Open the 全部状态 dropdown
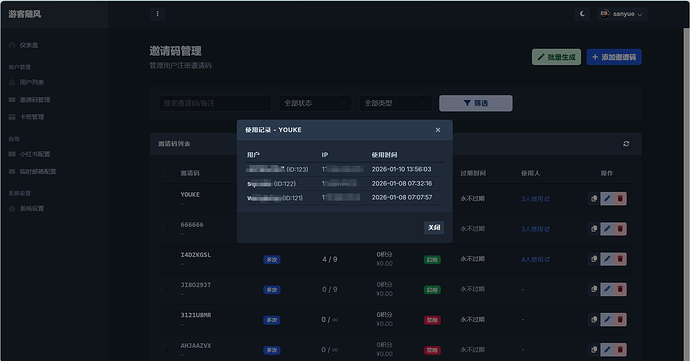This screenshot has width=690, height=361. pos(315,103)
